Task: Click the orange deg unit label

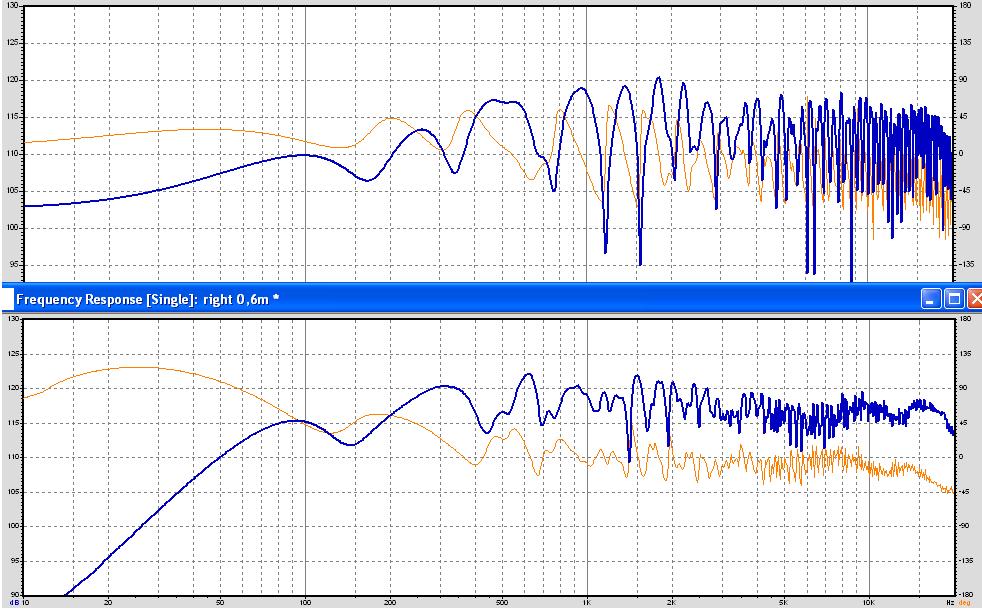Action: click(965, 603)
